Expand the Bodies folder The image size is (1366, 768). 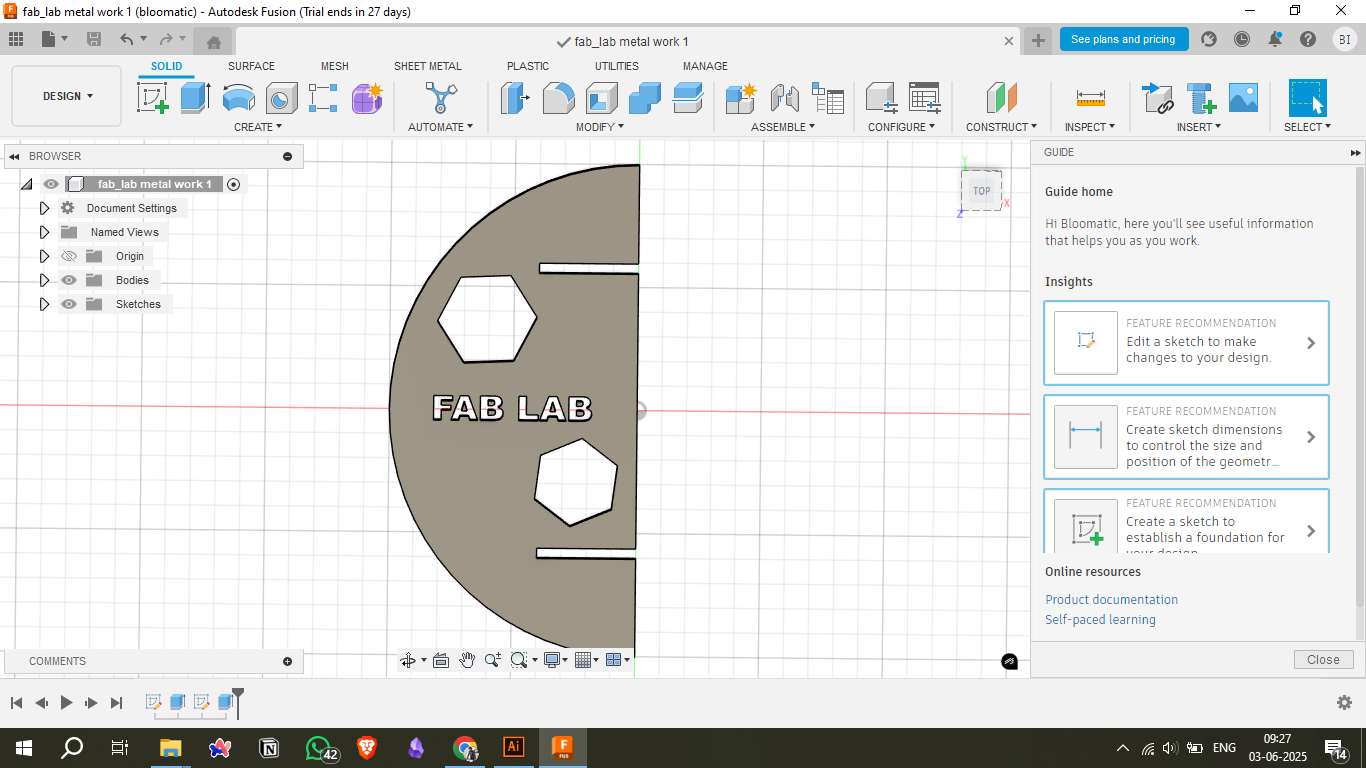pos(44,280)
